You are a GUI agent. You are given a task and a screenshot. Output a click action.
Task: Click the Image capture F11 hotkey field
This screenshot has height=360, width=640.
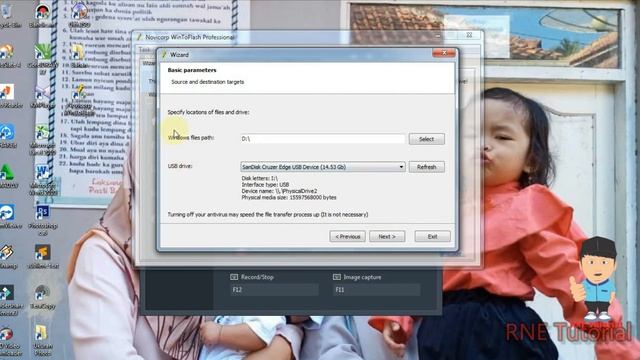coord(376,290)
